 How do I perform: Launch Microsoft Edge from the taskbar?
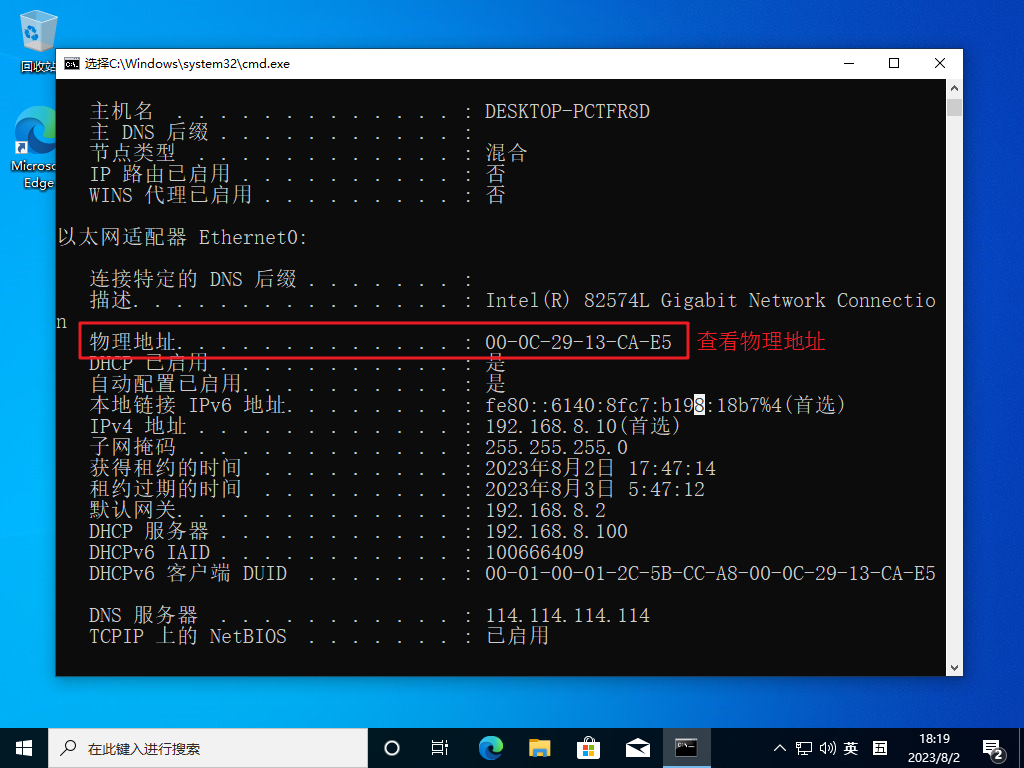[490, 748]
